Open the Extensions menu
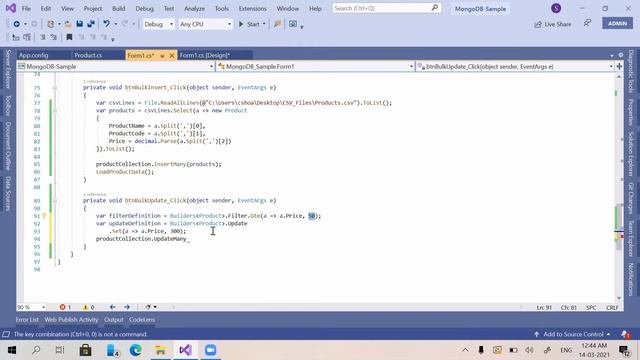 tap(252, 8)
